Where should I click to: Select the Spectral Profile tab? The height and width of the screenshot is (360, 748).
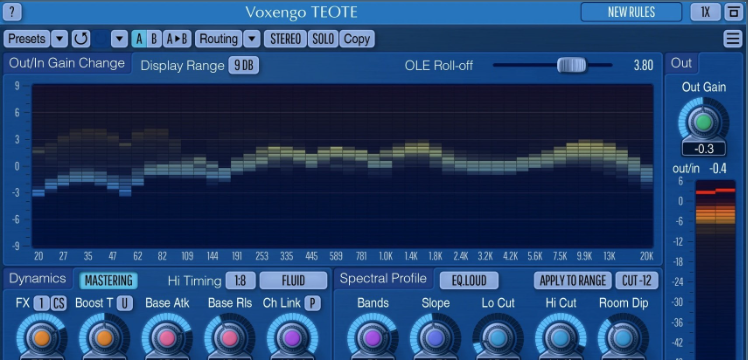point(383,278)
